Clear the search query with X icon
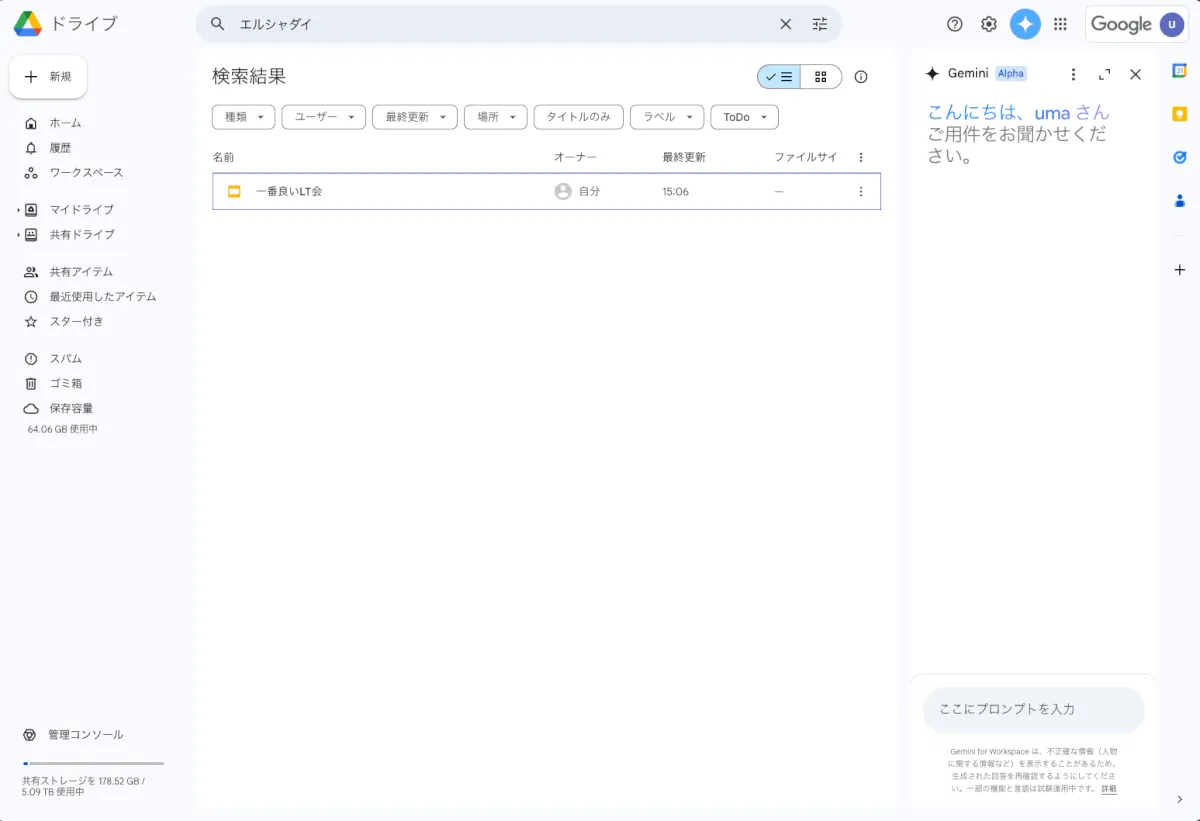The width and height of the screenshot is (1200, 821). click(x=785, y=24)
